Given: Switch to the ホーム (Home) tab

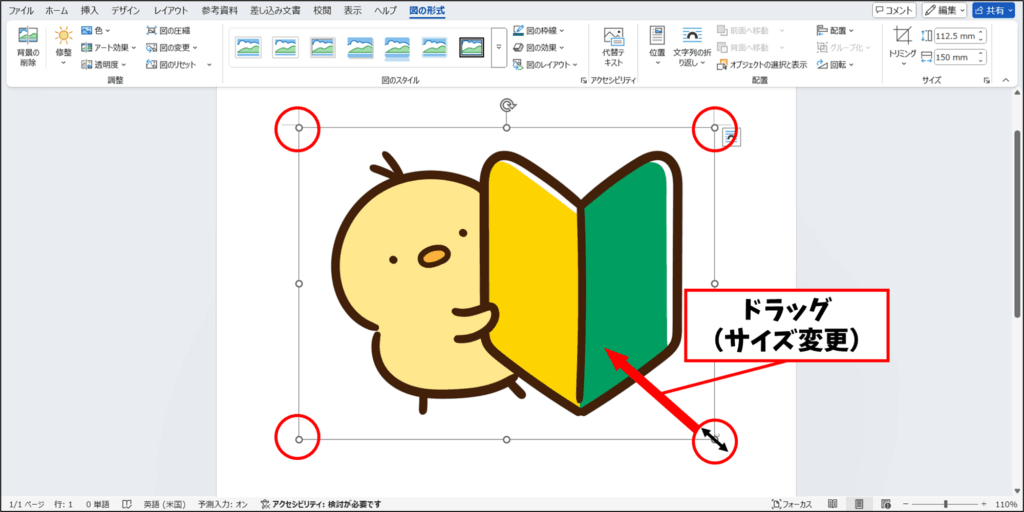Looking at the screenshot, I should click(x=57, y=10).
